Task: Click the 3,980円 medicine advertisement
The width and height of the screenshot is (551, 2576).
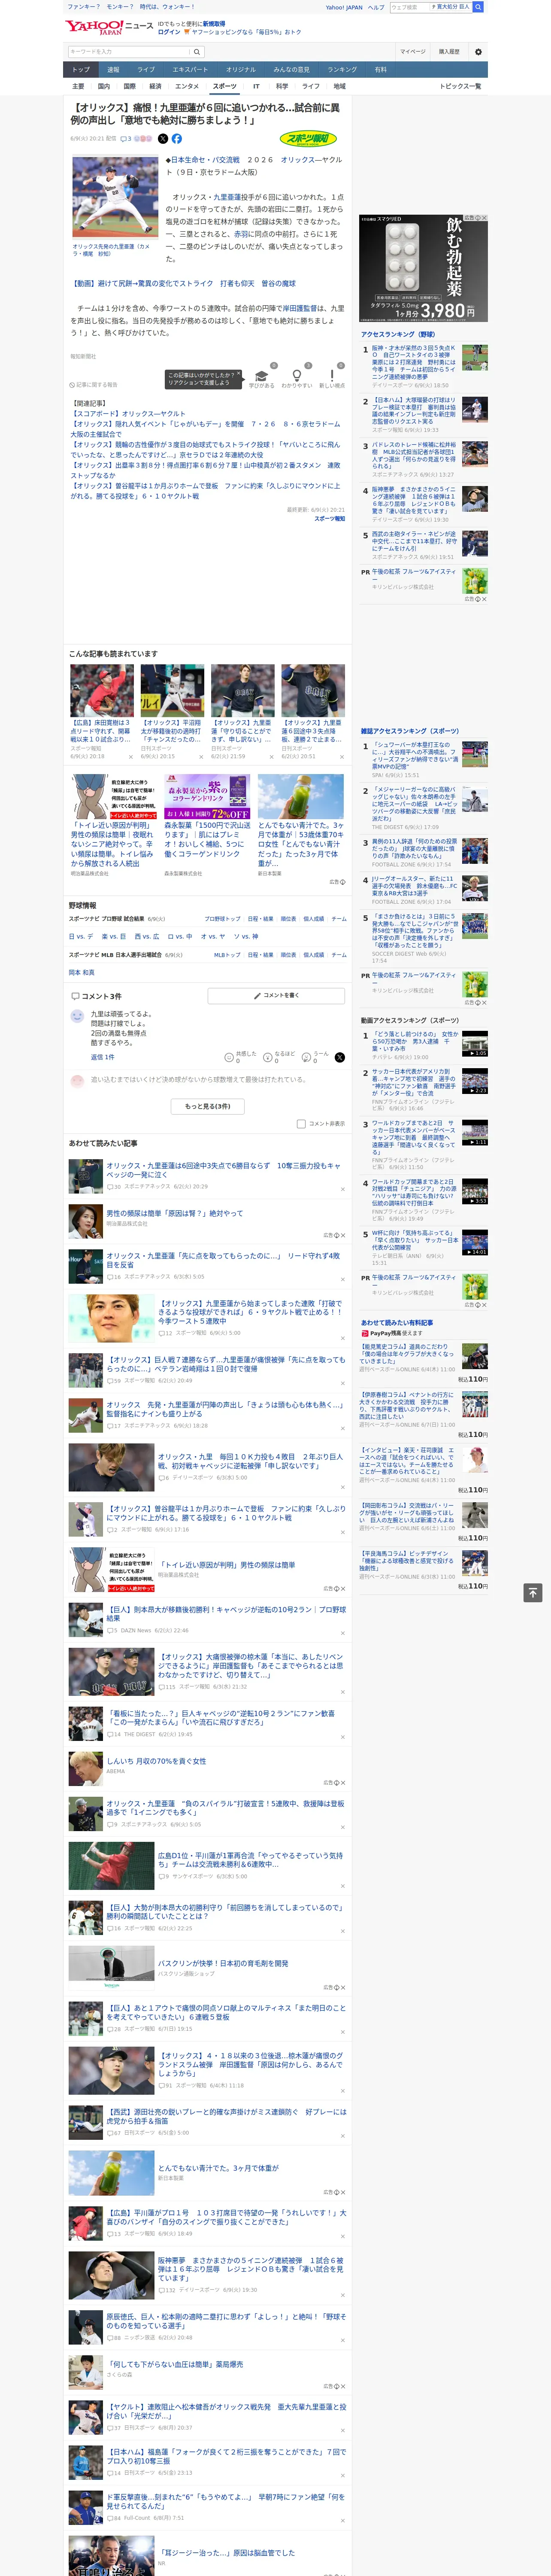Action: click(x=424, y=268)
